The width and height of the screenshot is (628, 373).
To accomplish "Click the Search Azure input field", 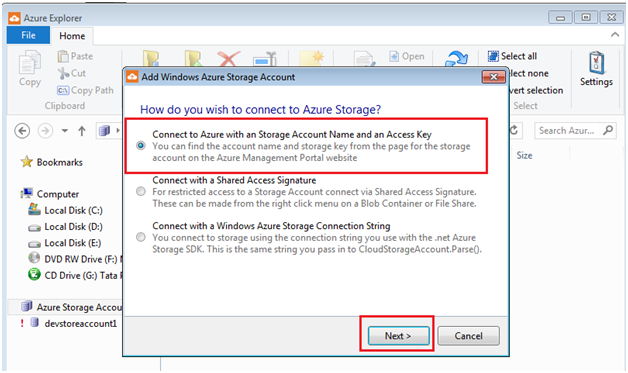I will coord(575,131).
